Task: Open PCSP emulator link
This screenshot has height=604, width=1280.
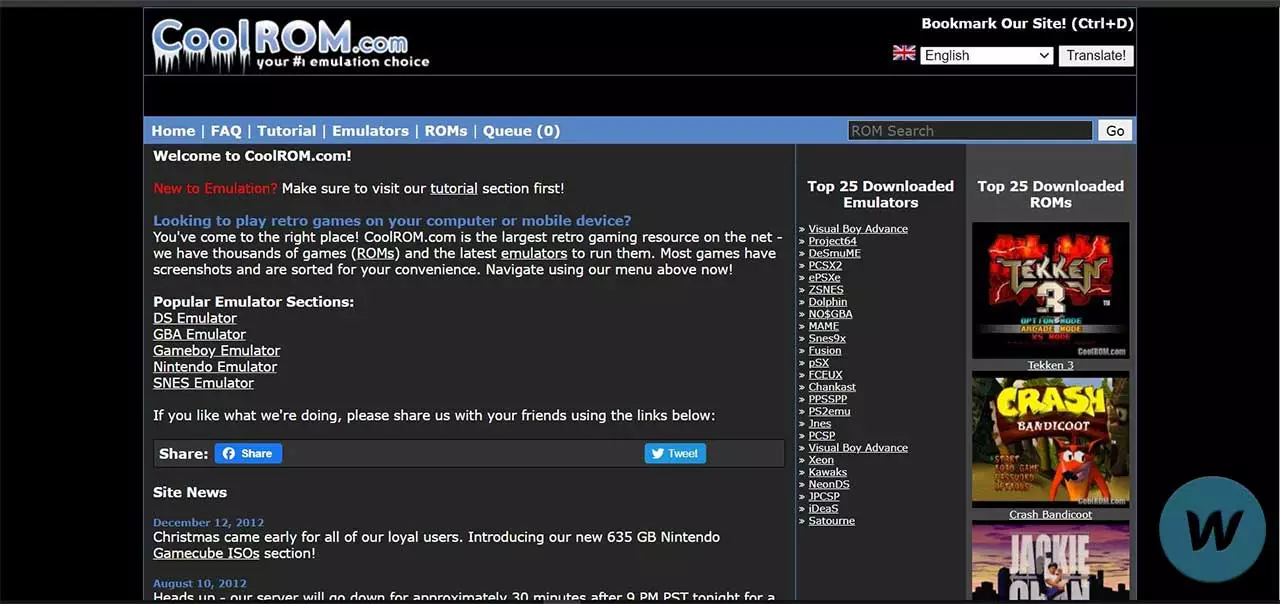Action: click(821, 435)
